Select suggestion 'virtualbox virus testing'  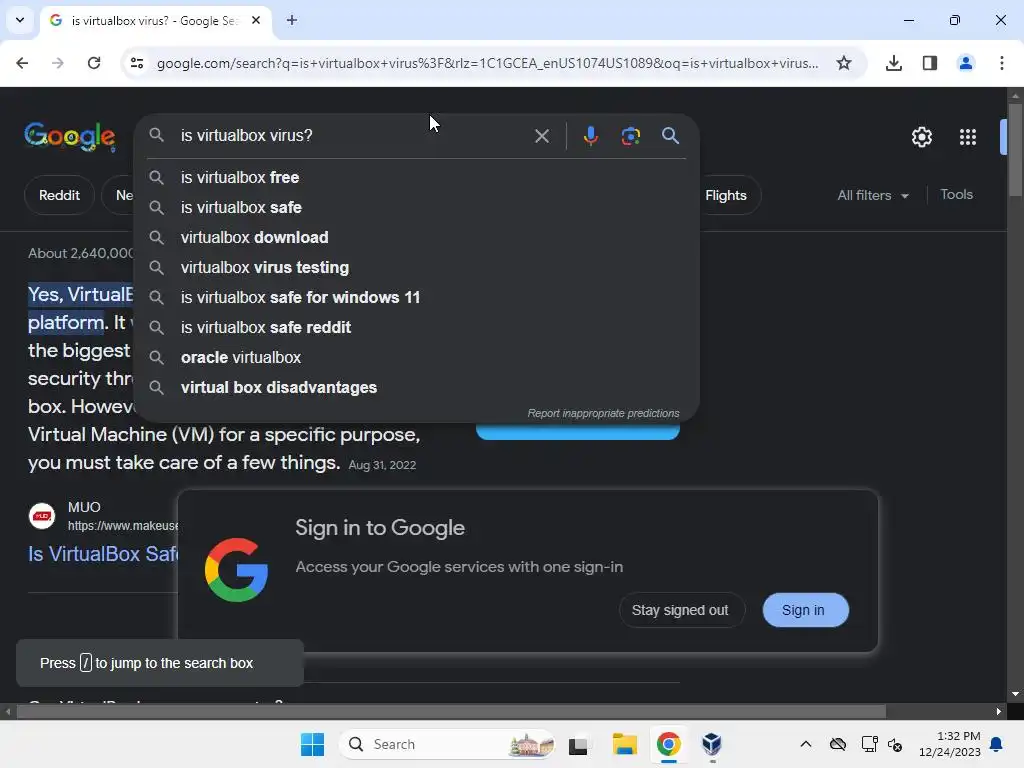click(x=416, y=268)
